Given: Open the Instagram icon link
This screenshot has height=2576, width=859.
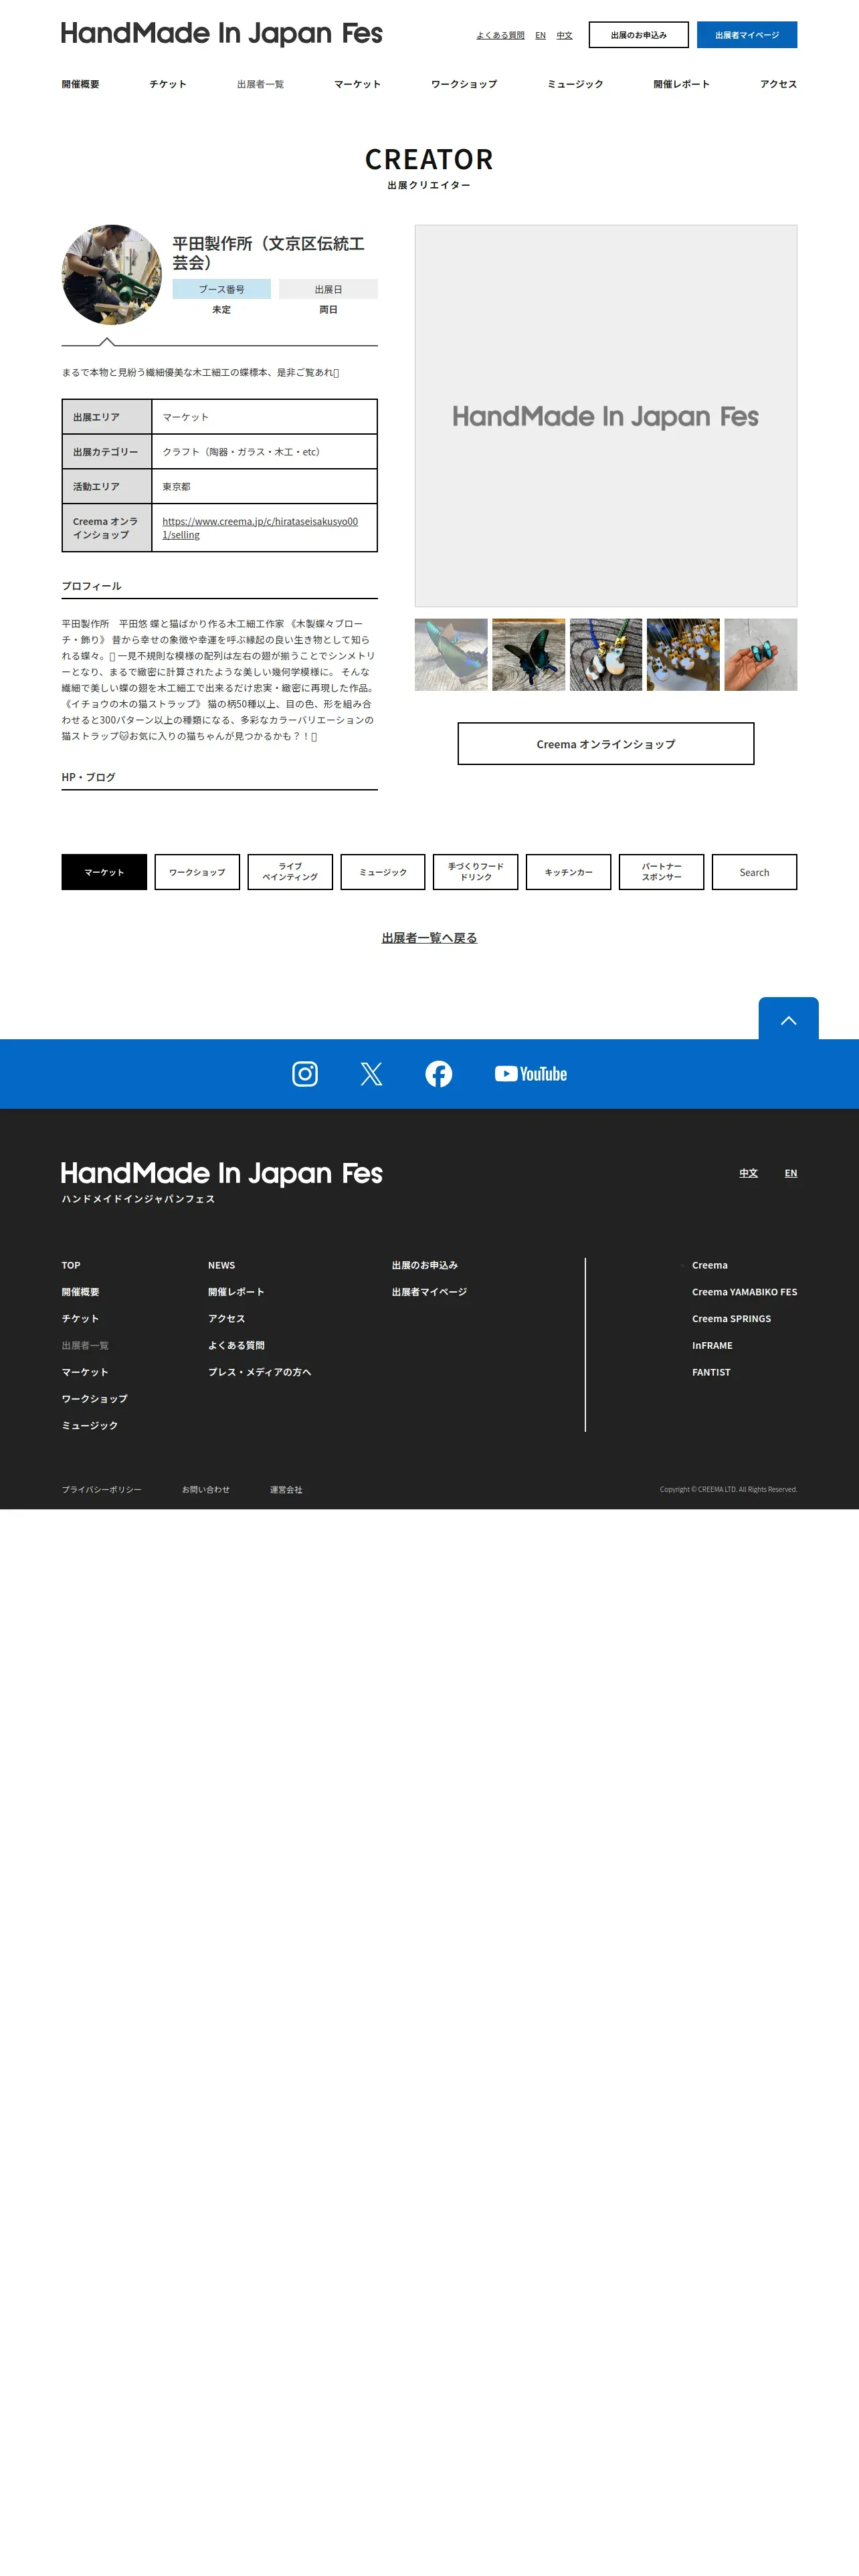Looking at the screenshot, I should pyautogui.click(x=305, y=1073).
